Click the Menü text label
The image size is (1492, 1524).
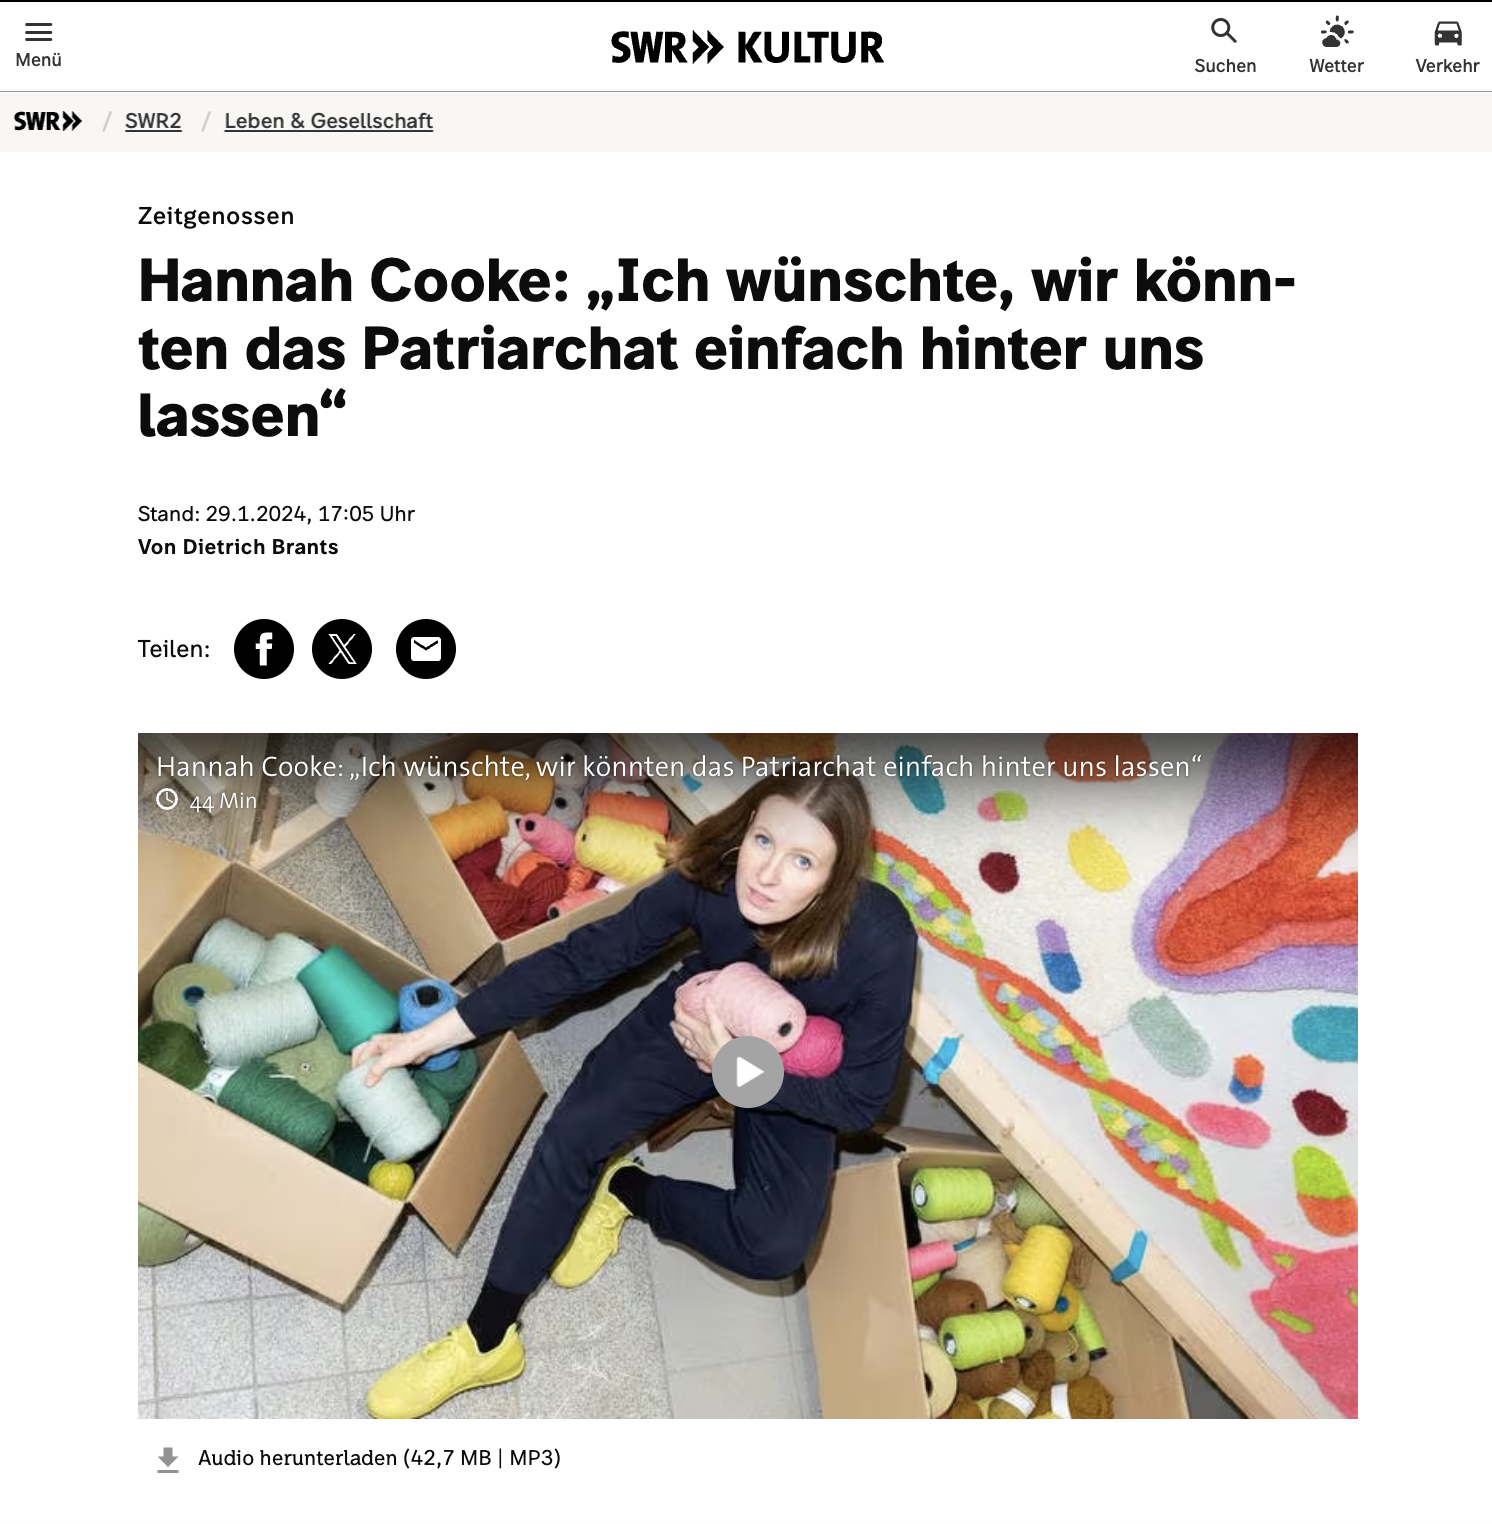pos(38,60)
